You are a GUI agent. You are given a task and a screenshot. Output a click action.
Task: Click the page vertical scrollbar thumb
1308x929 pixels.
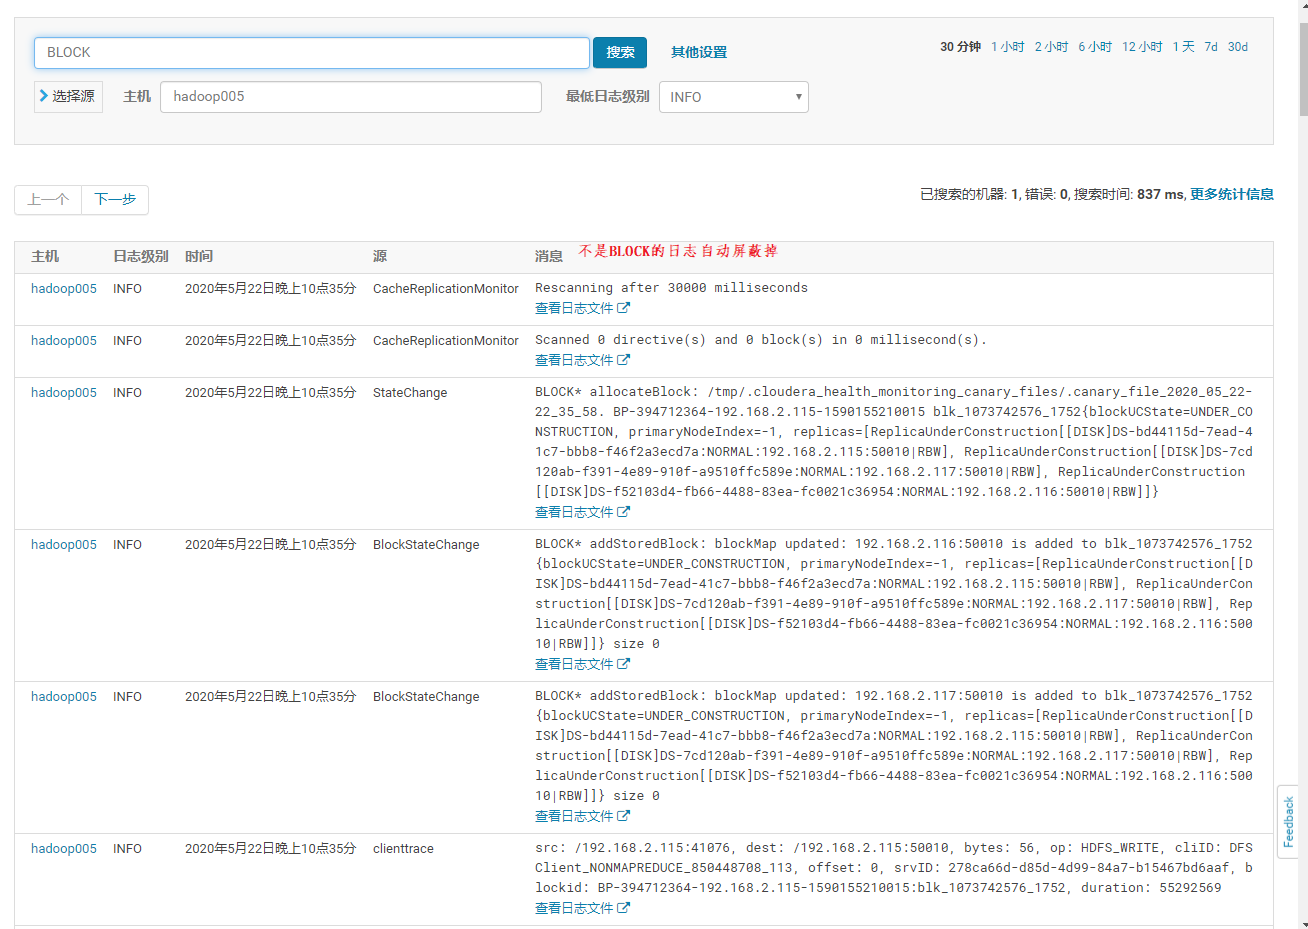click(1303, 68)
